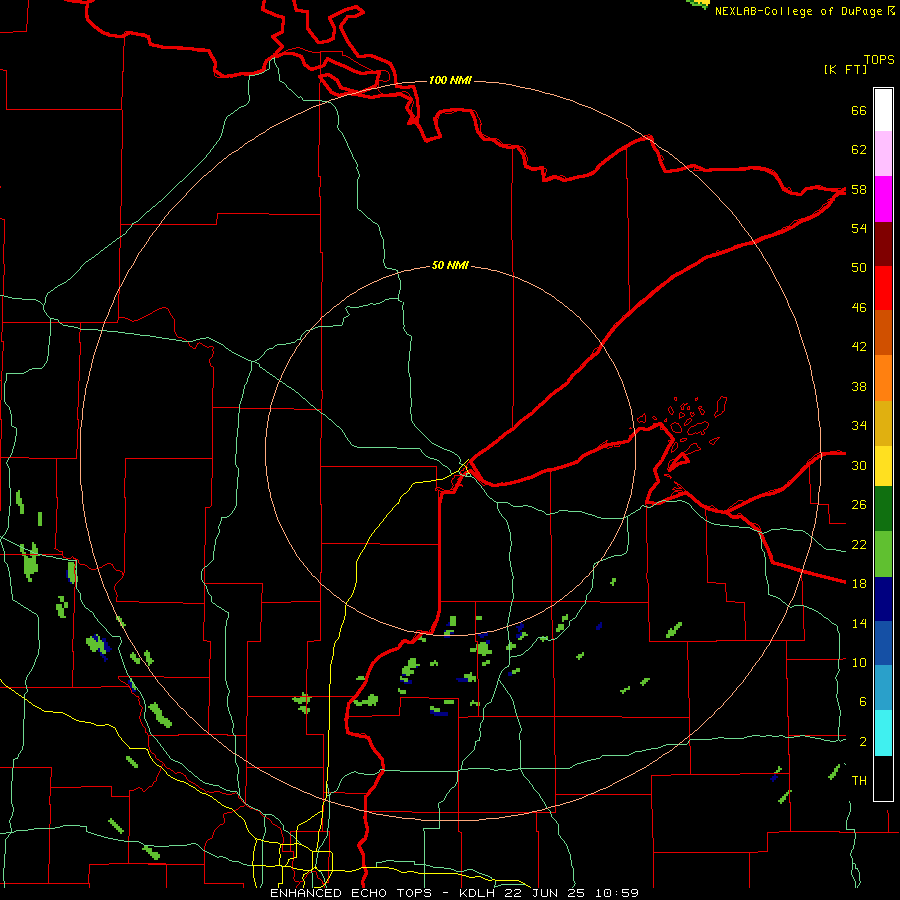The height and width of the screenshot is (900, 900).
Task: Click the dark green legend swatch near 26
Action: click(x=883, y=509)
